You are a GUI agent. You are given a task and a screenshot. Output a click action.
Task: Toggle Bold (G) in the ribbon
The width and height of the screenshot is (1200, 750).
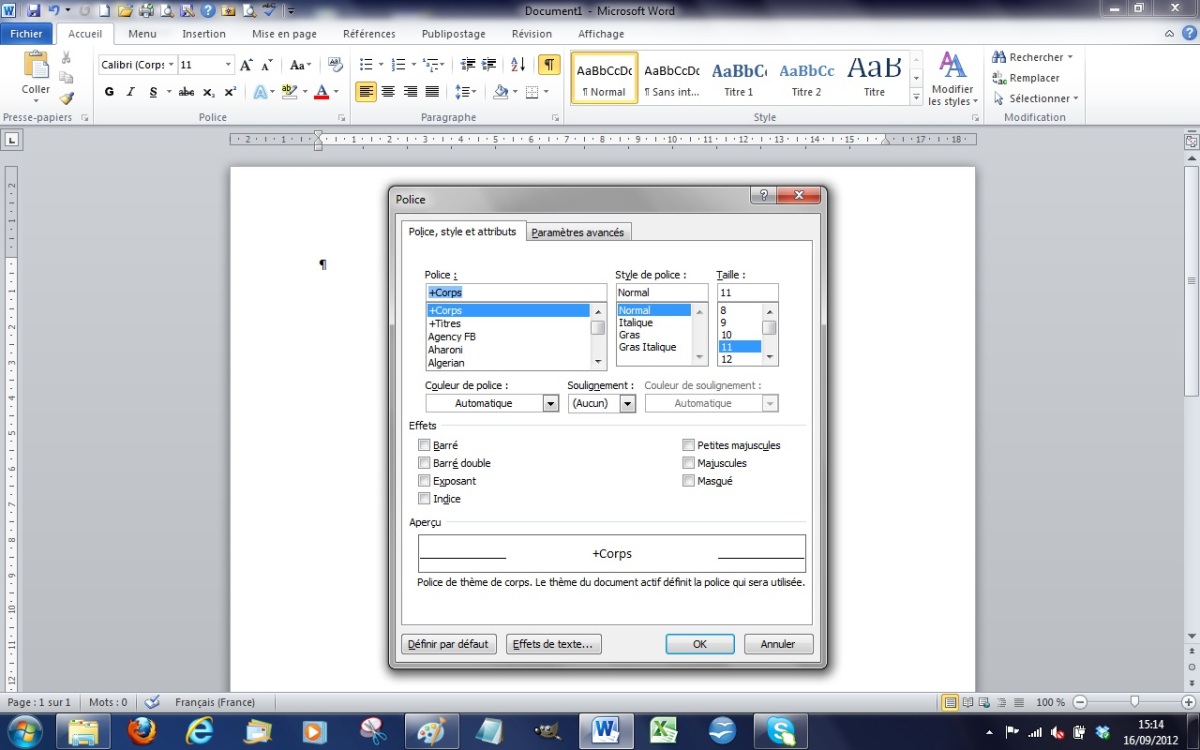tap(109, 92)
